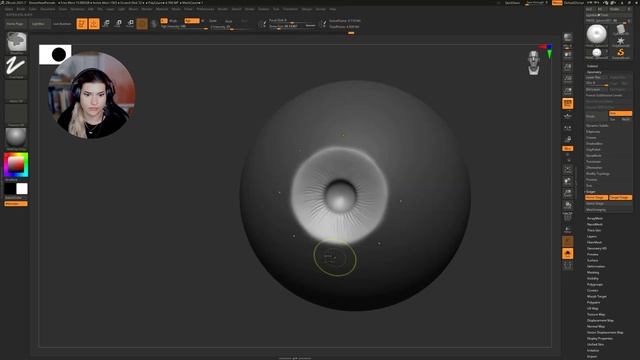
Task: Click the Draw Size slider
Action: pos(292,26)
